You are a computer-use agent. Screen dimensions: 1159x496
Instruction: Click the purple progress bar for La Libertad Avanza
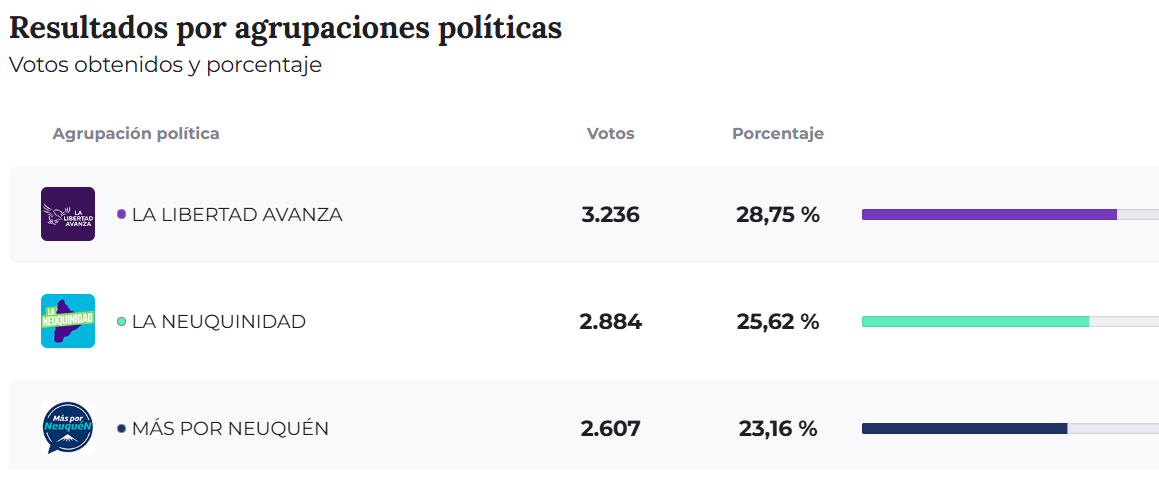coord(988,214)
